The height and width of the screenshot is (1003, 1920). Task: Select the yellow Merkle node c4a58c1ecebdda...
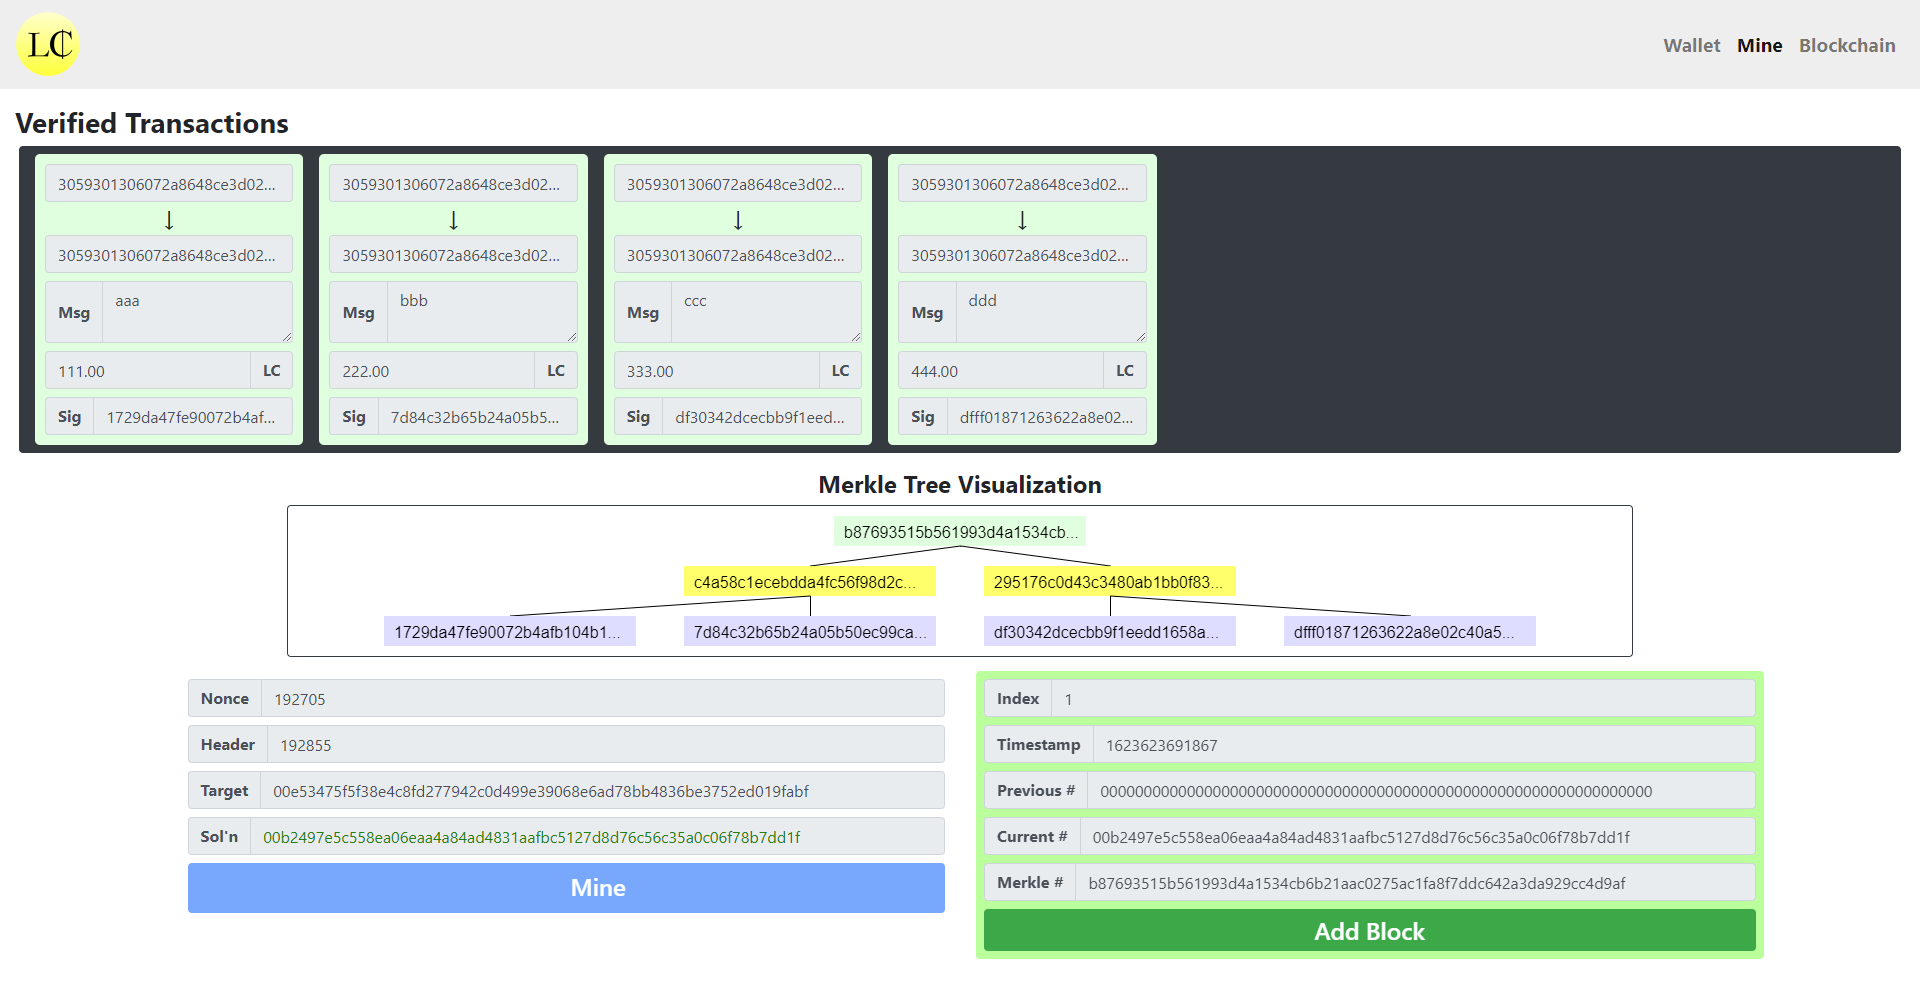810,582
